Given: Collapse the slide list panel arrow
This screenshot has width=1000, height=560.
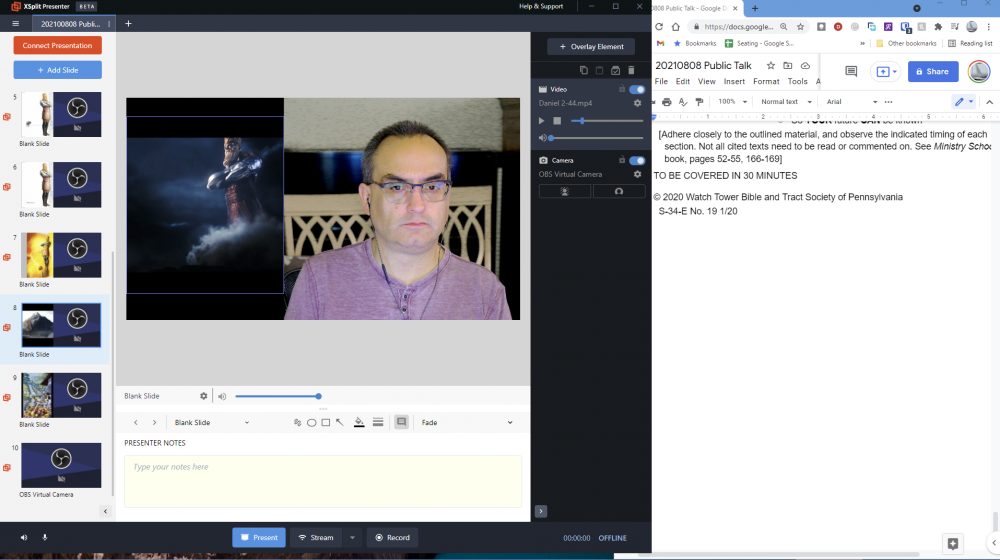Looking at the screenshot, I should point(105,512).
